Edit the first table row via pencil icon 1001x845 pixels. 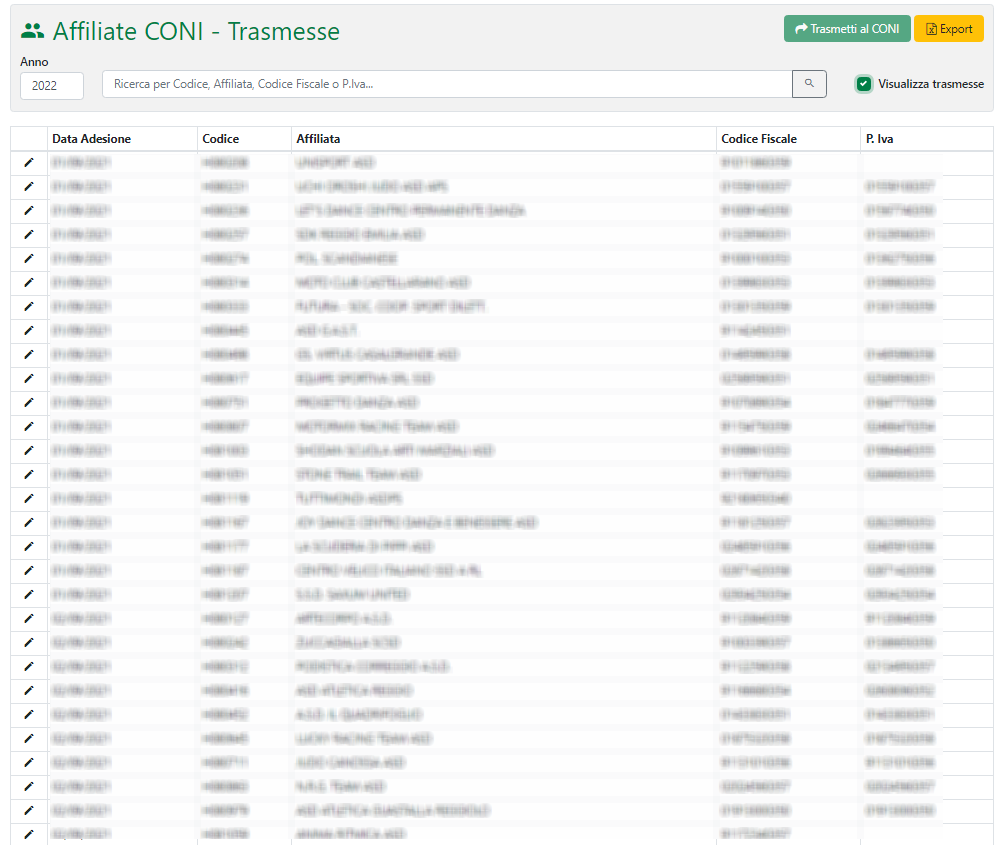[x=29, y=162]
